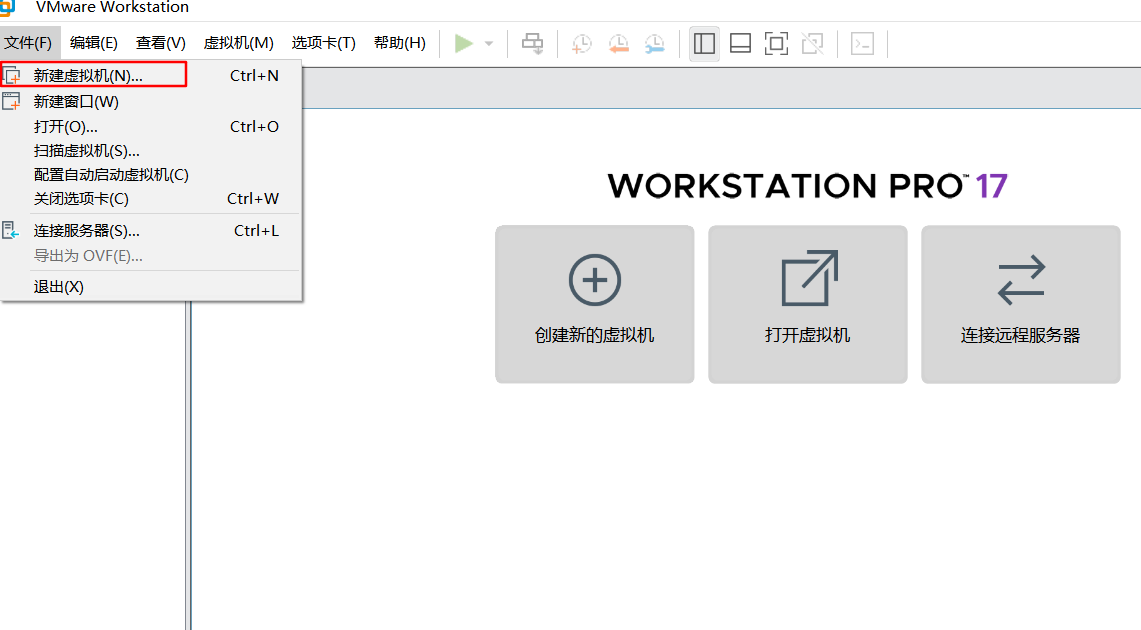This screenshot has height=630, width=1141.
Task: Choose 打开(O)... from File menu
Action: [151, 127]
